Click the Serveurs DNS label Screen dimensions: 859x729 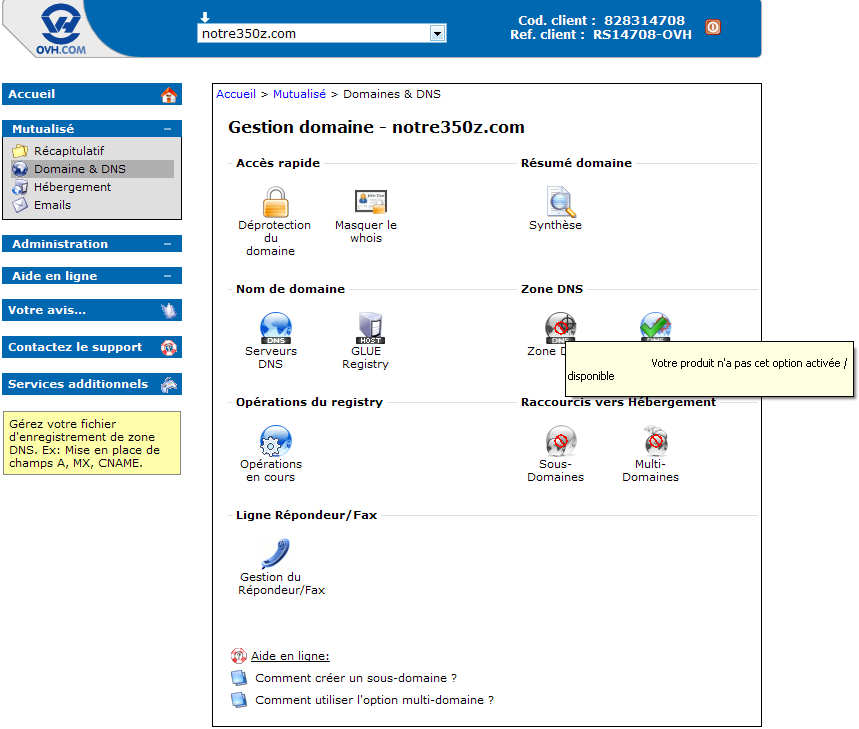coord(271,358)
